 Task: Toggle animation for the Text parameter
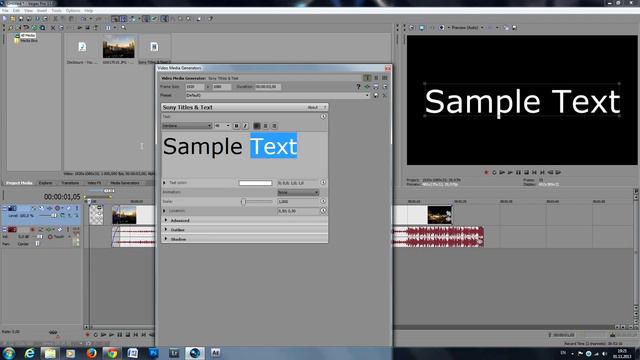(323, 116)
